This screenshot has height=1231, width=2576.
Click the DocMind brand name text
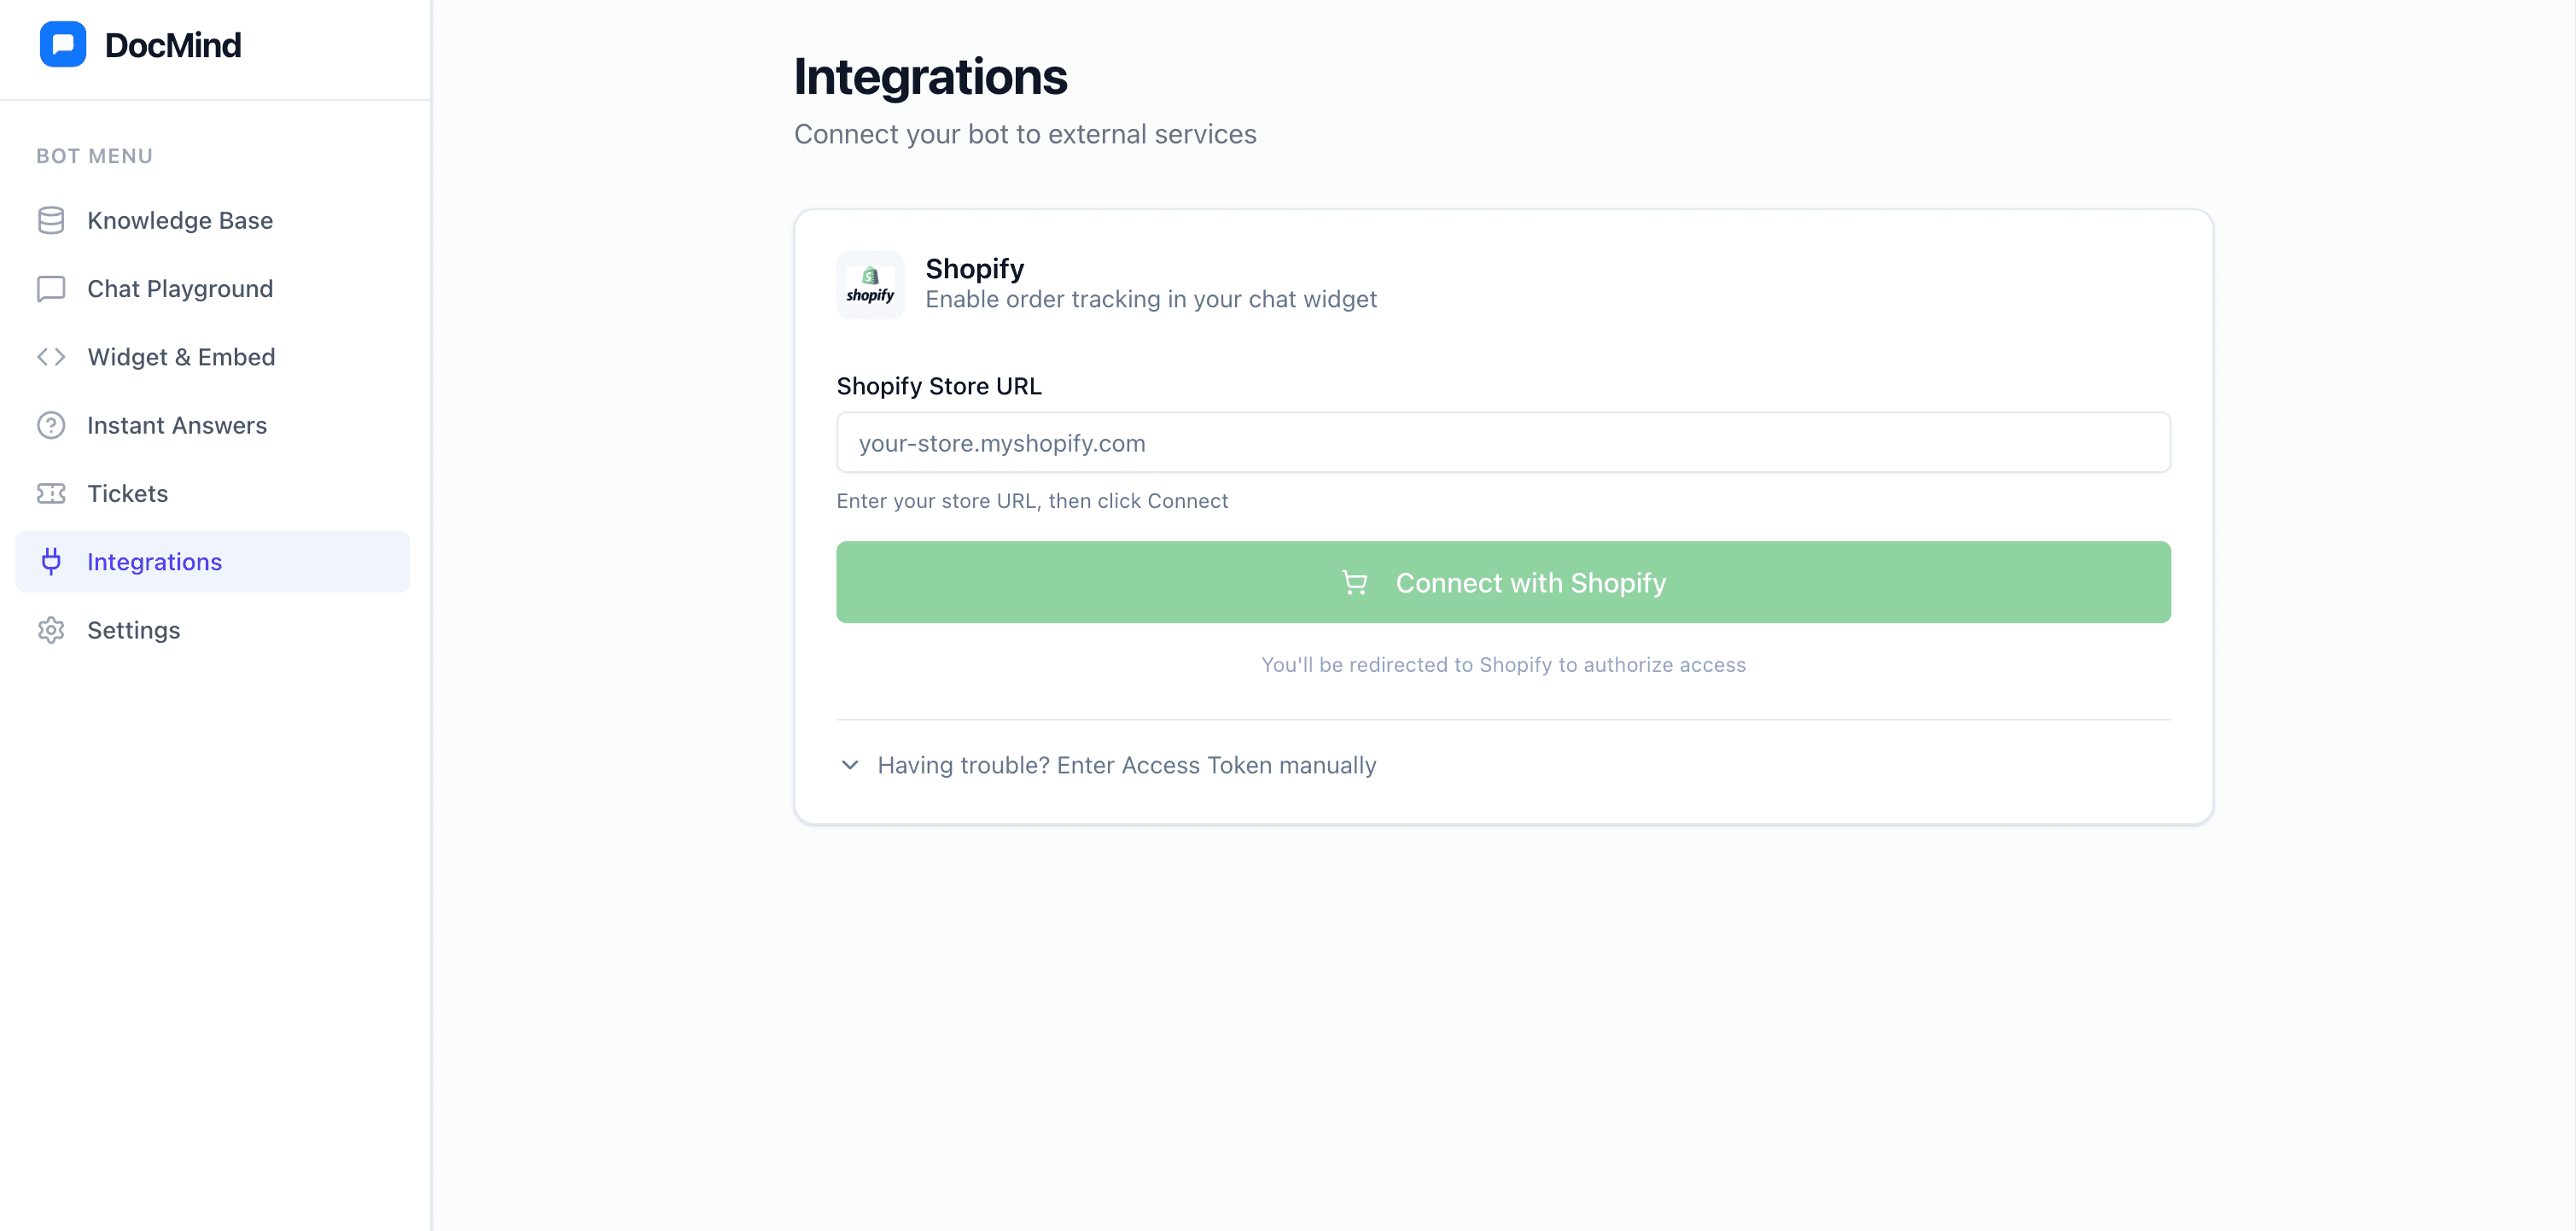172,45
